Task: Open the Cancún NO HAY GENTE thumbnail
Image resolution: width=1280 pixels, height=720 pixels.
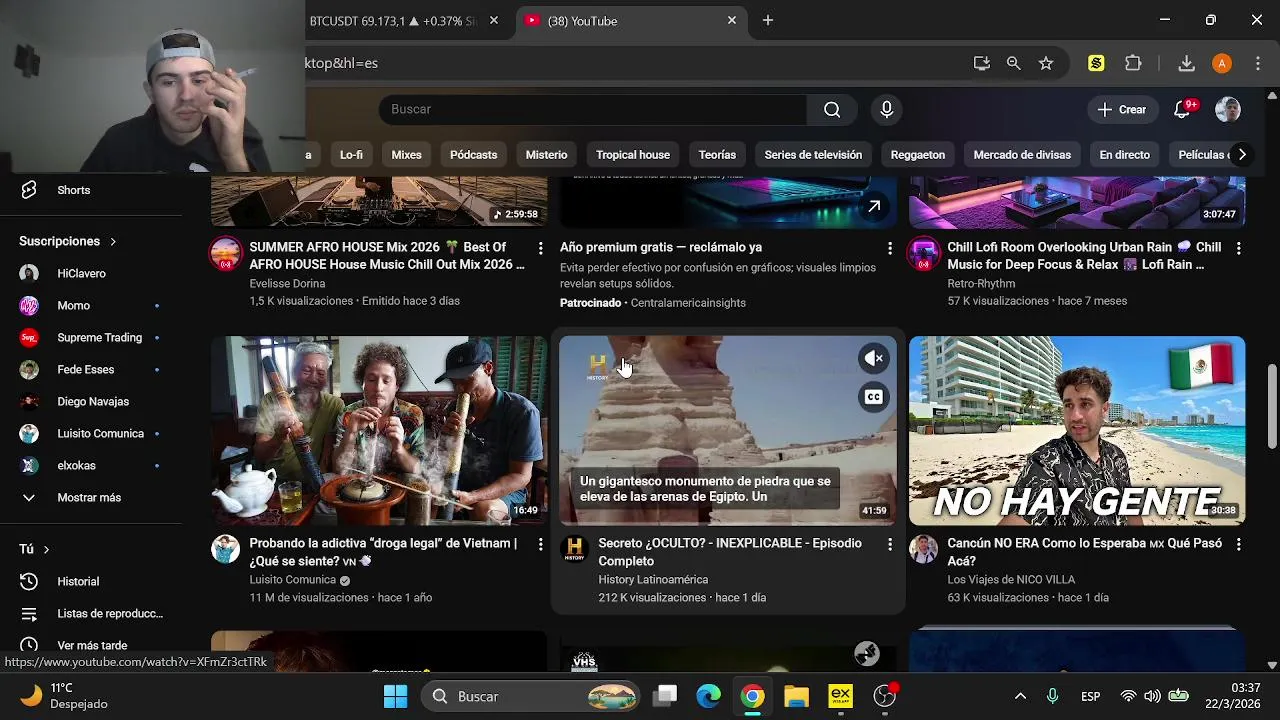Action: [1077, 431]
